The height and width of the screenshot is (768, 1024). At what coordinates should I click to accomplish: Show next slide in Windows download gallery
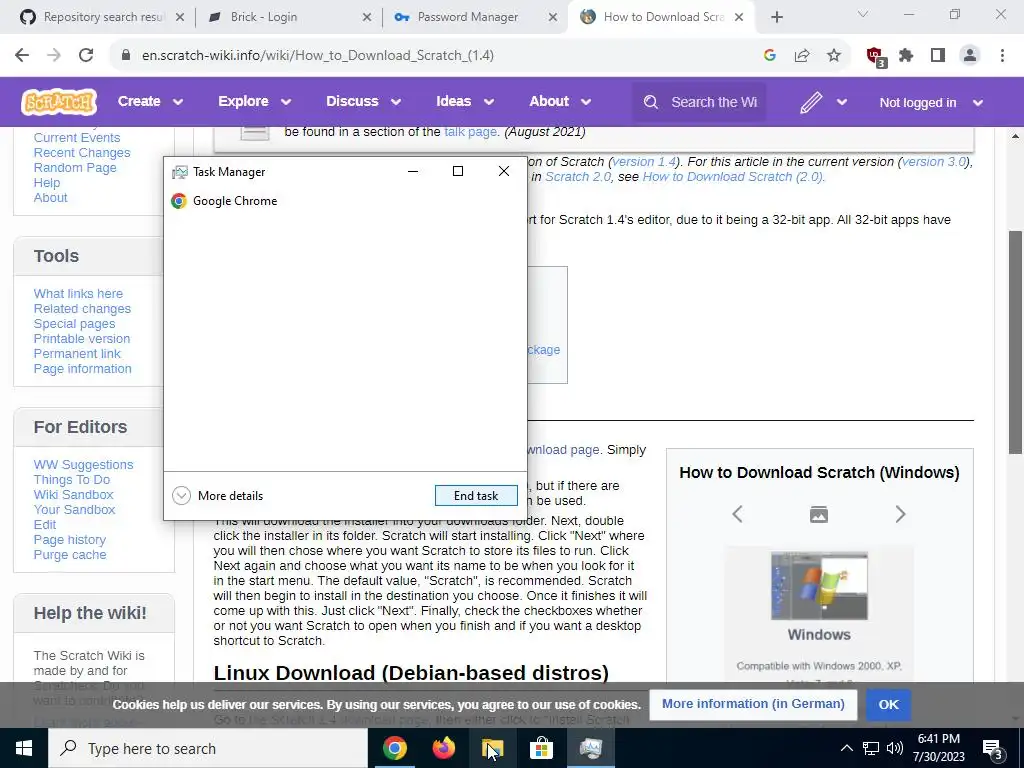pos(900,514)
